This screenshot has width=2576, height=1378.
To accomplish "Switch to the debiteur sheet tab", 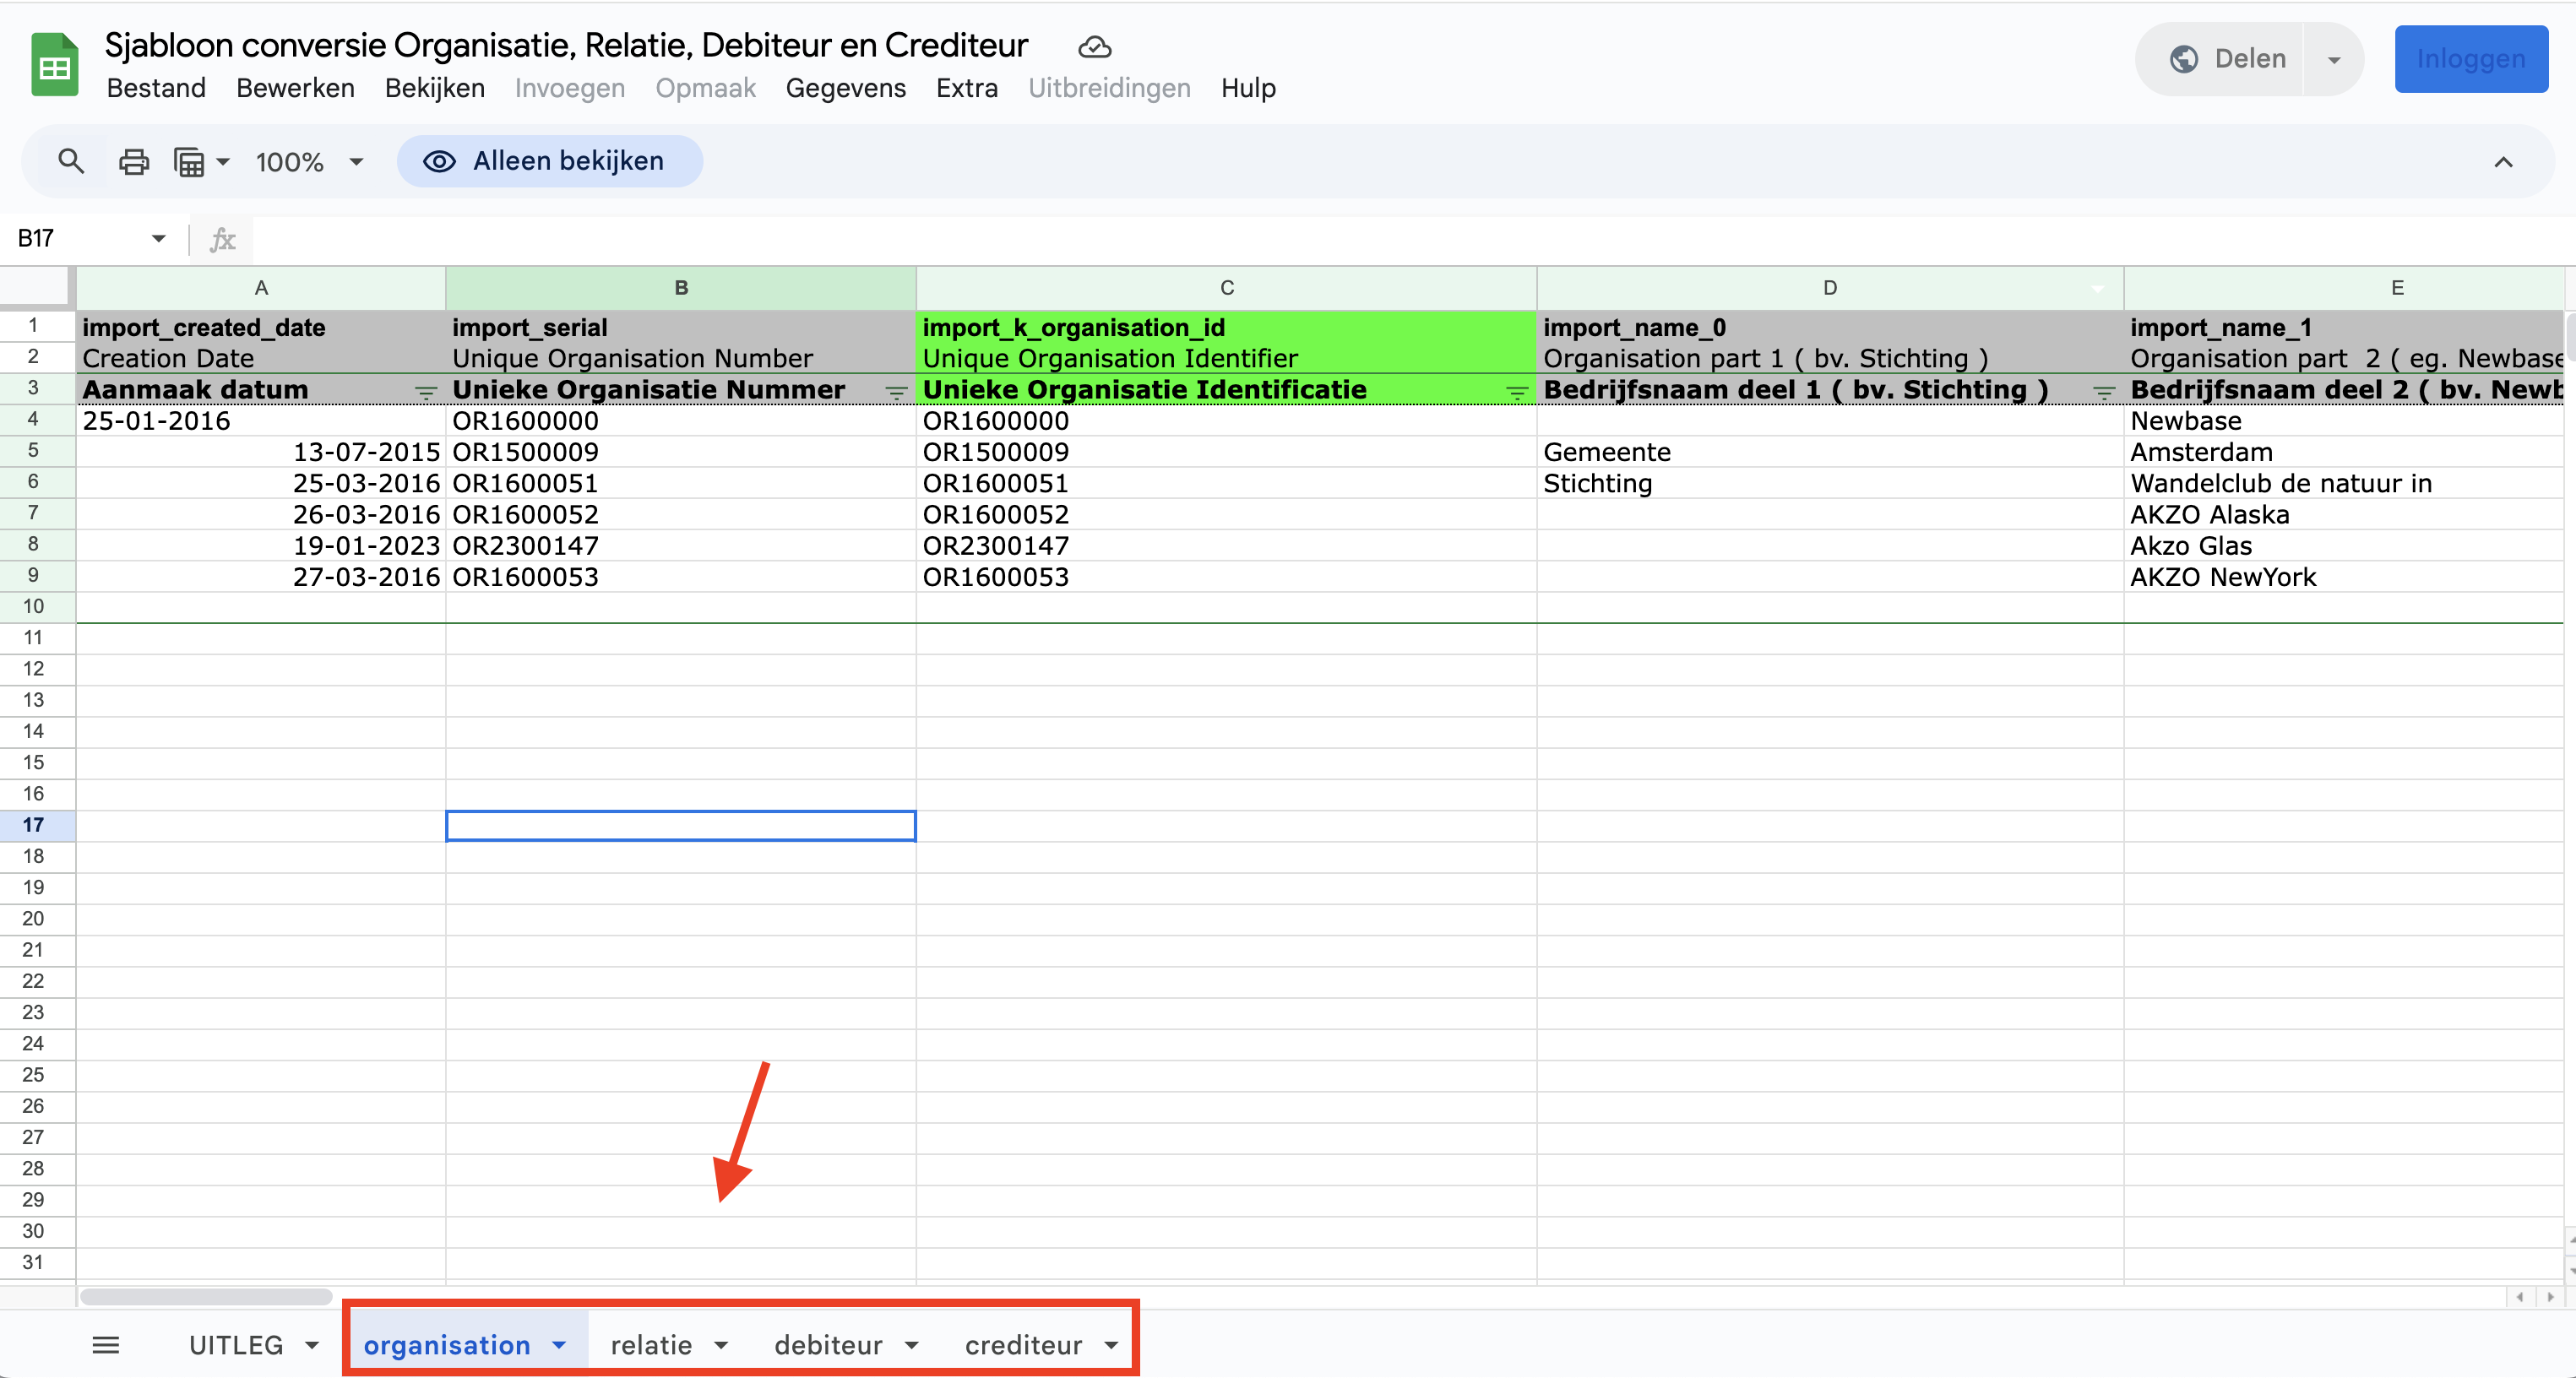I will point(828,1345).
